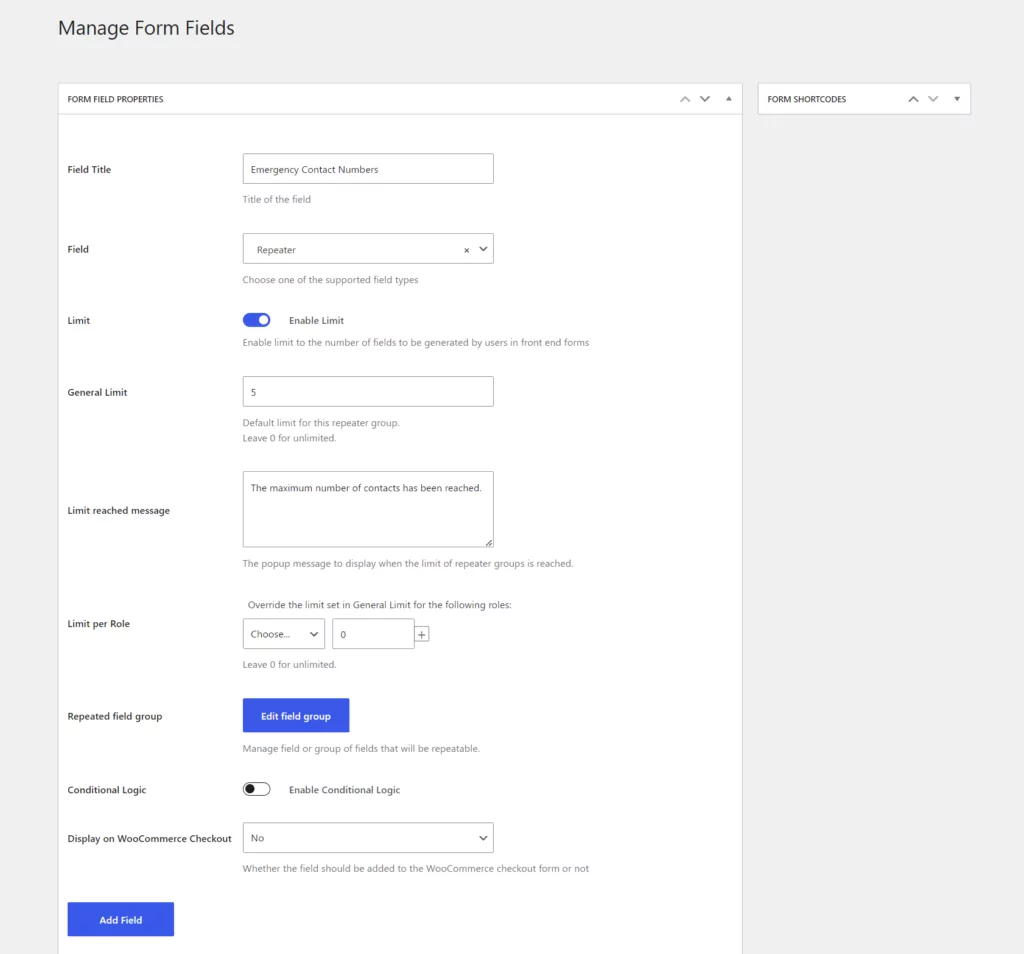Click the Limit per Role label
The width and height of the screenshot is (1024, 954).
(99, 624)
